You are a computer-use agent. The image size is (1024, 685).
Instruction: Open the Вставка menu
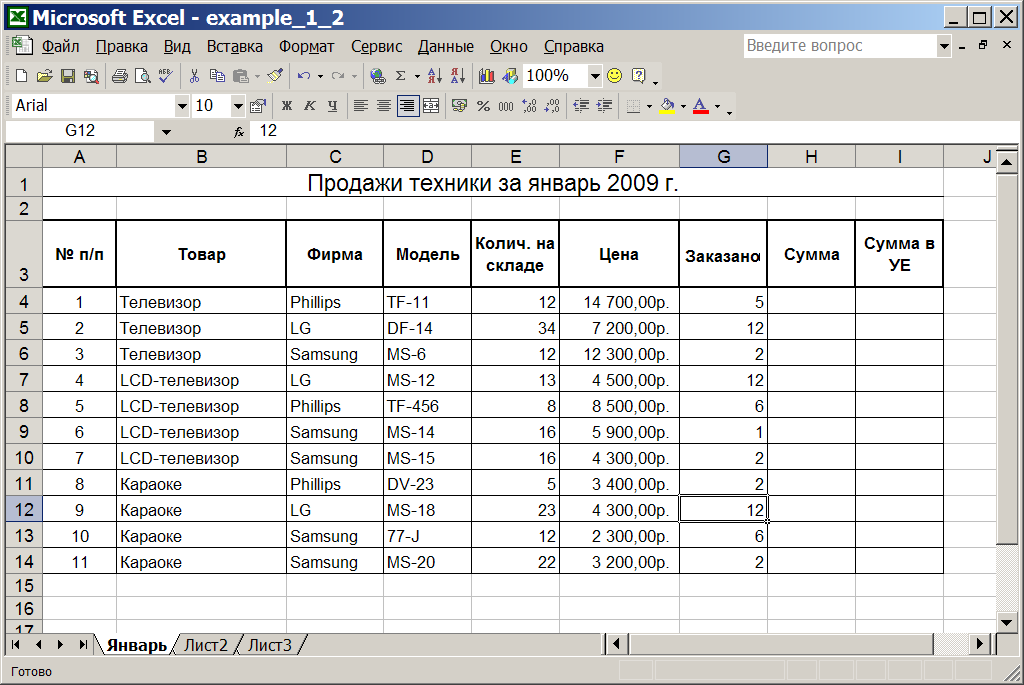coord(234,46)
